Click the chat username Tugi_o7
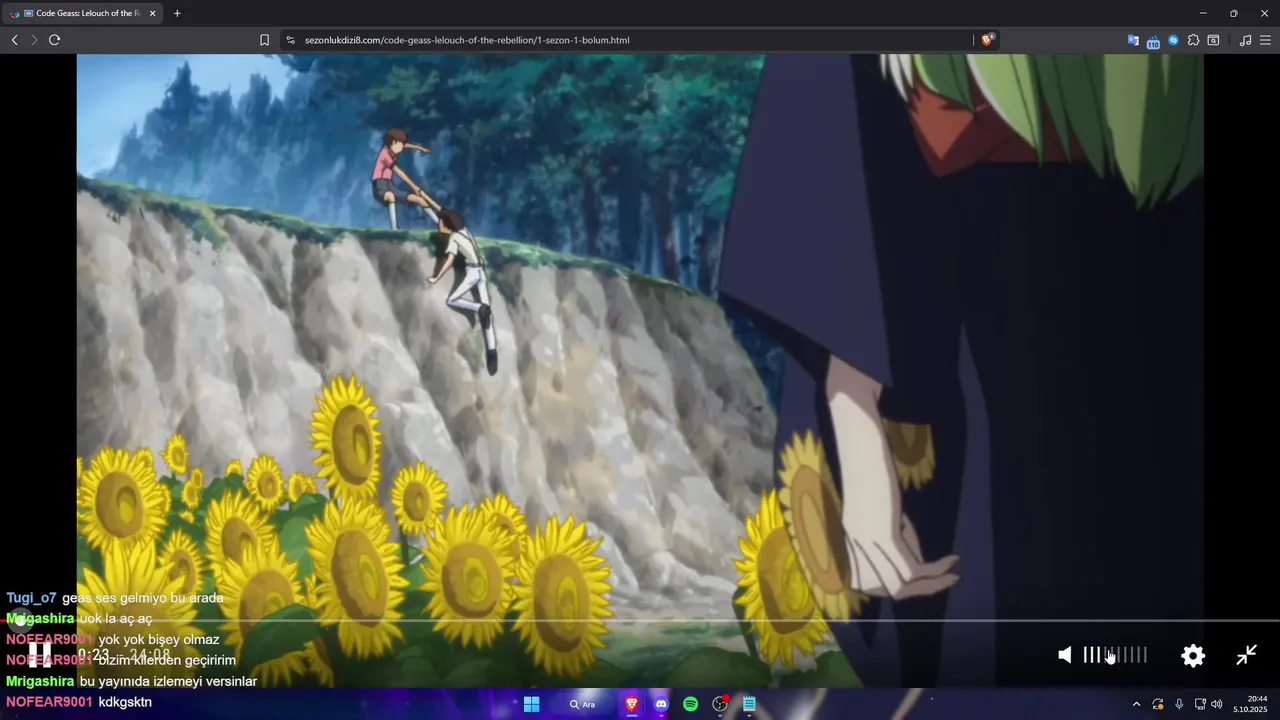 tap(31, 598)
